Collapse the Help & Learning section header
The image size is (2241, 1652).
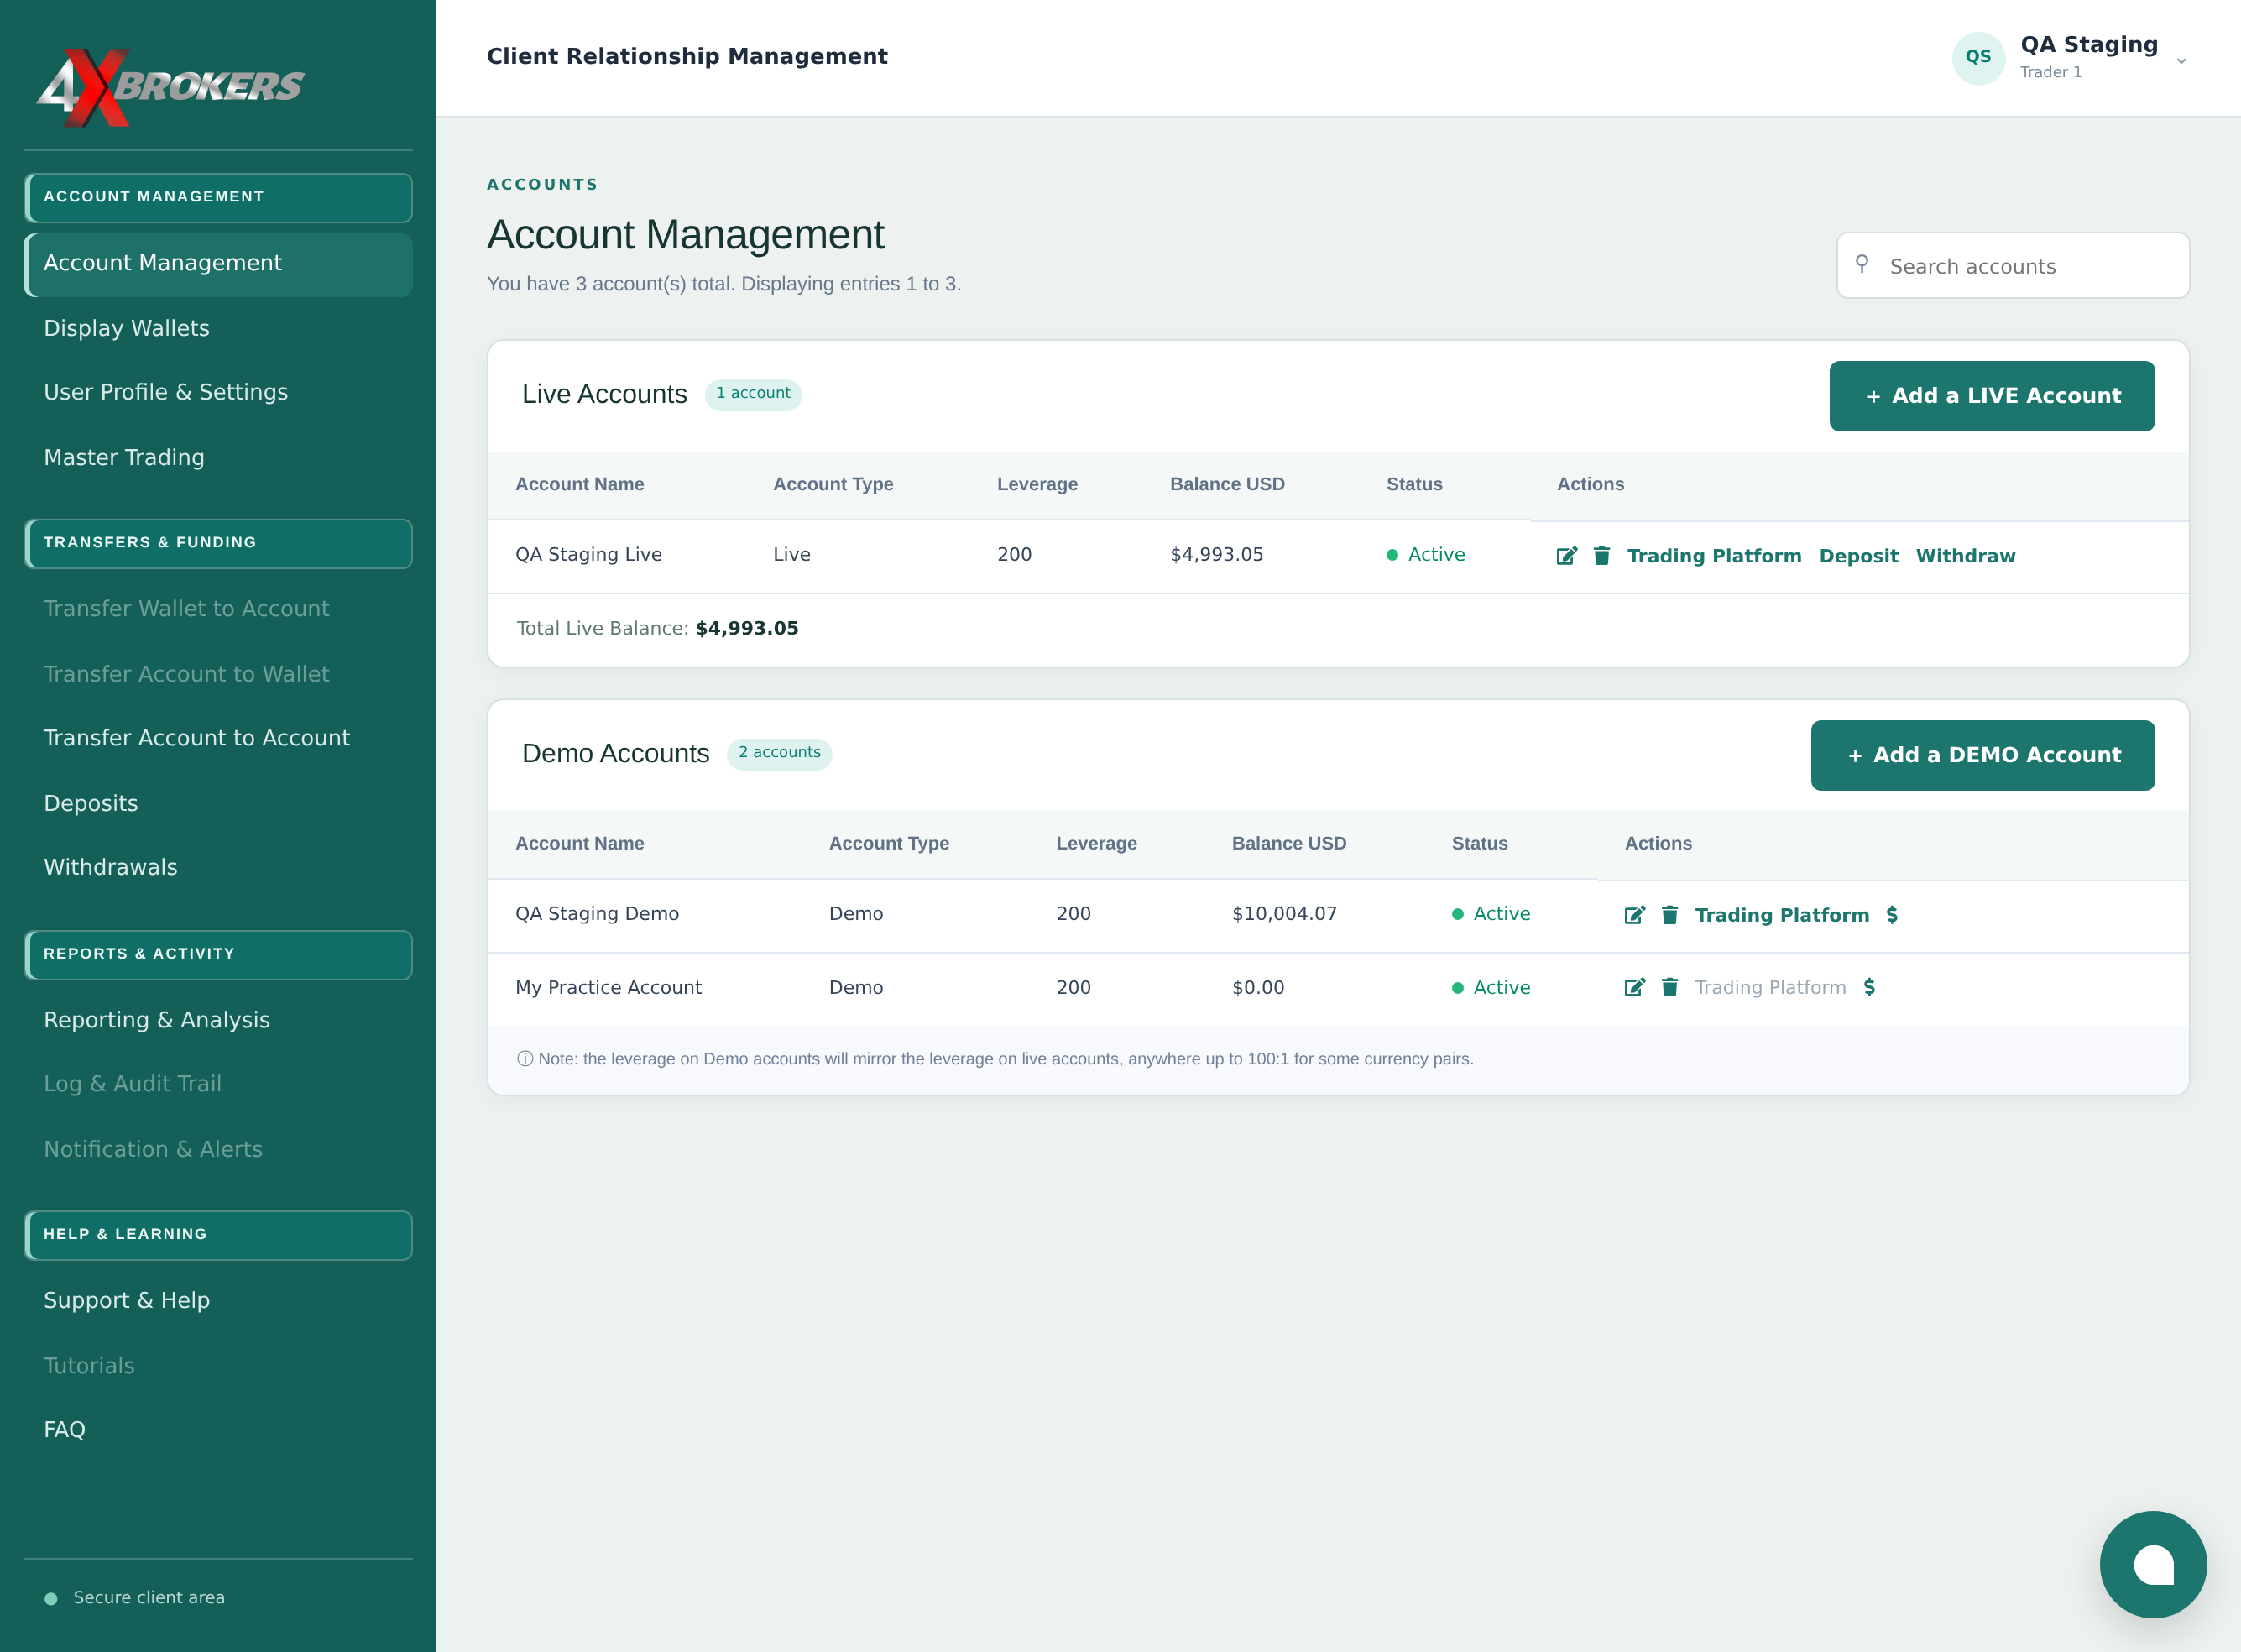(x=218, y=1235)
